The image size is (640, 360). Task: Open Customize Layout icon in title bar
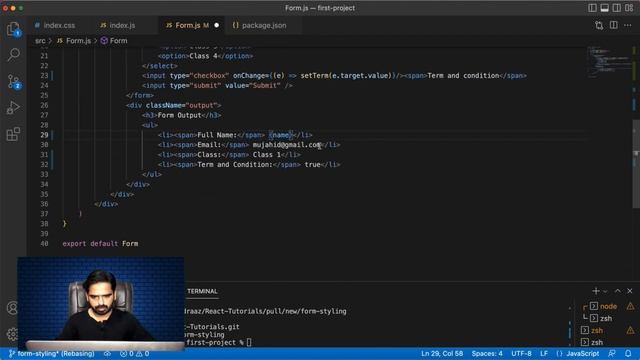coord(629,8)
